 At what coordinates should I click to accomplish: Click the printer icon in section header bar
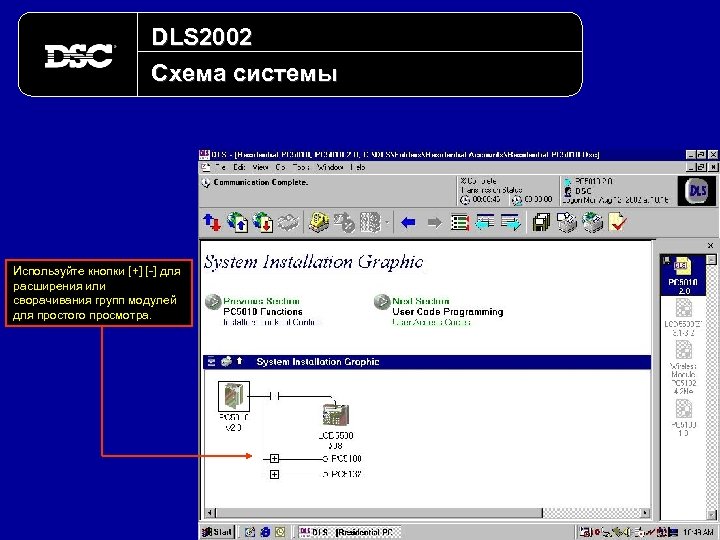pyautogui.click(x=226, y=361)
